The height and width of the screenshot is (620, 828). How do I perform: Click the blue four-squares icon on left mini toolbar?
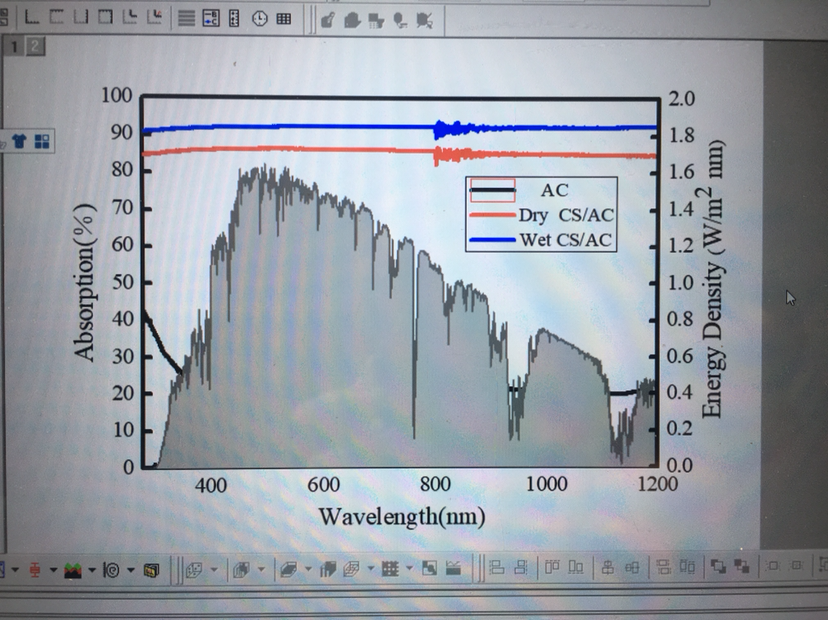(42, 141)
